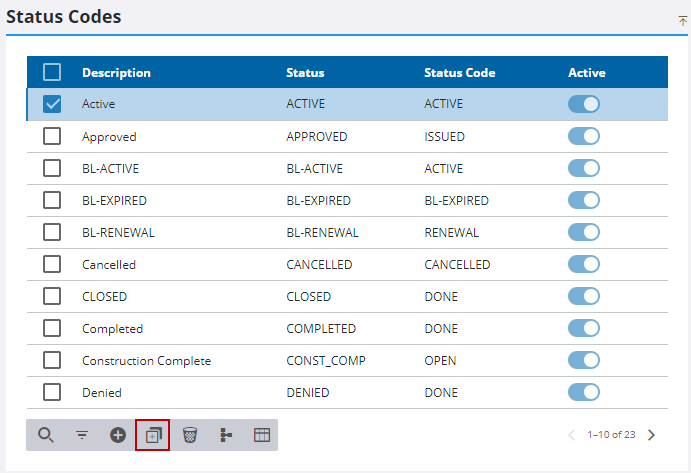691x473 pixels.
Task: Toggle Active switch for CLOSED row
Action: point(584,296)
